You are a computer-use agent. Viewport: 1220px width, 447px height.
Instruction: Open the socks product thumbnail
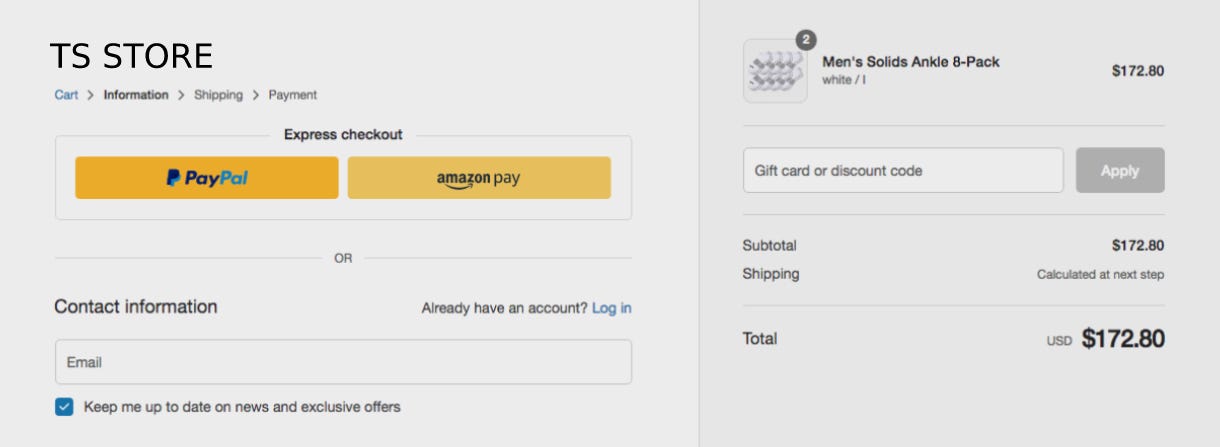[x=775, y=71]
